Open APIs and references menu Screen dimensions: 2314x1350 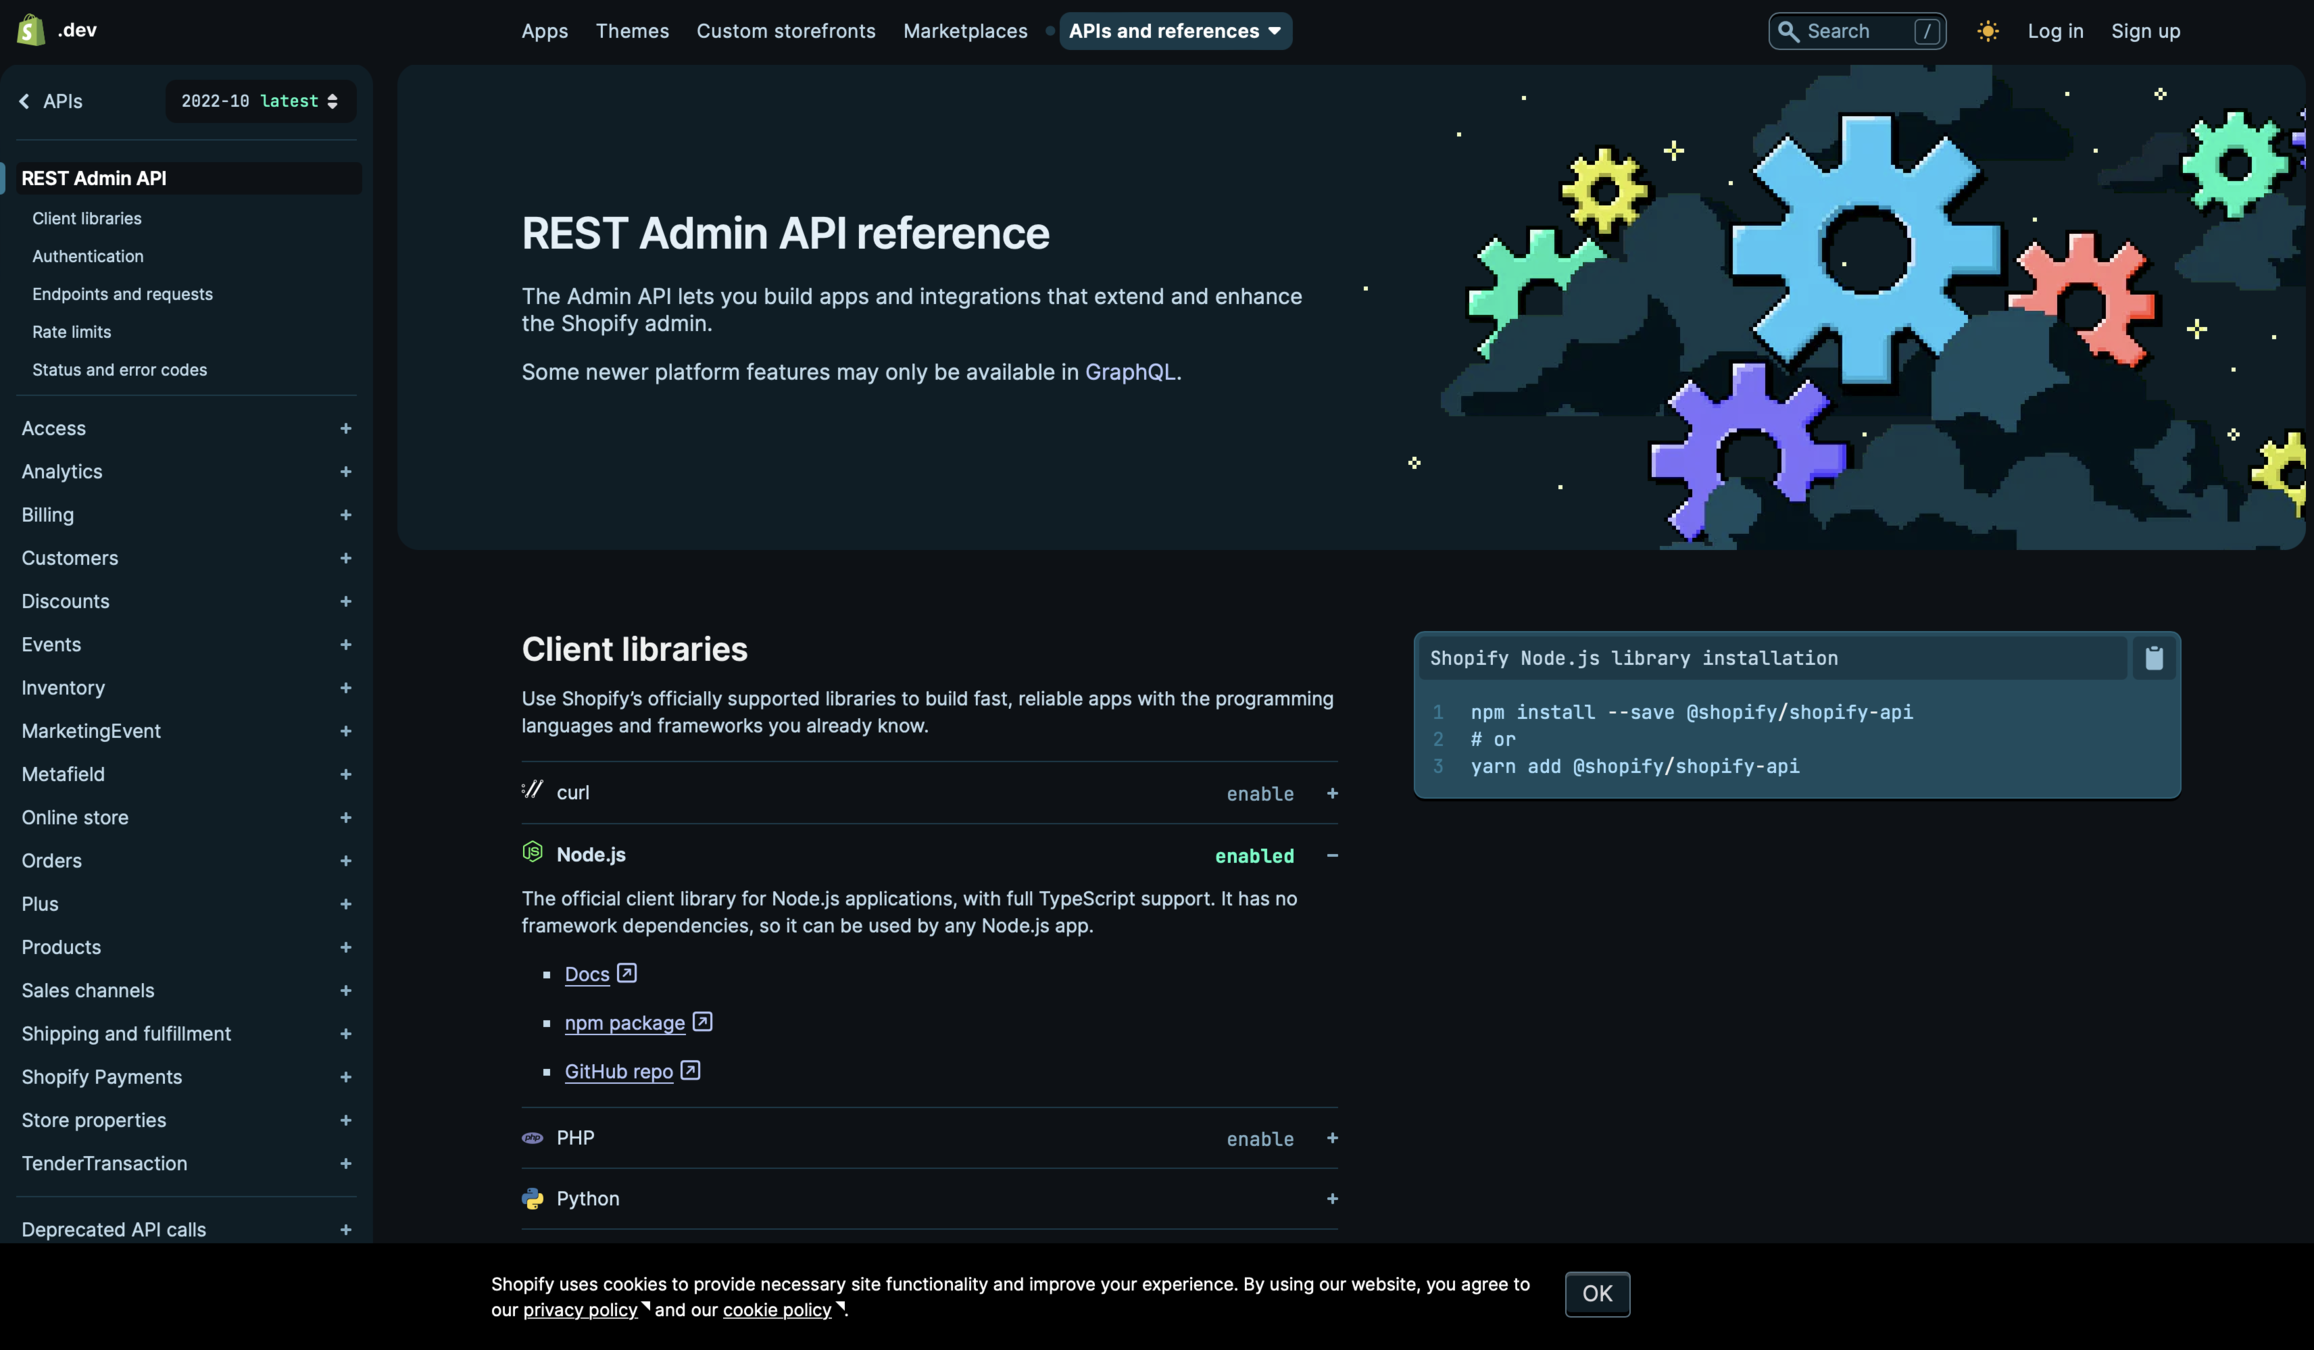pos(1175,31)
